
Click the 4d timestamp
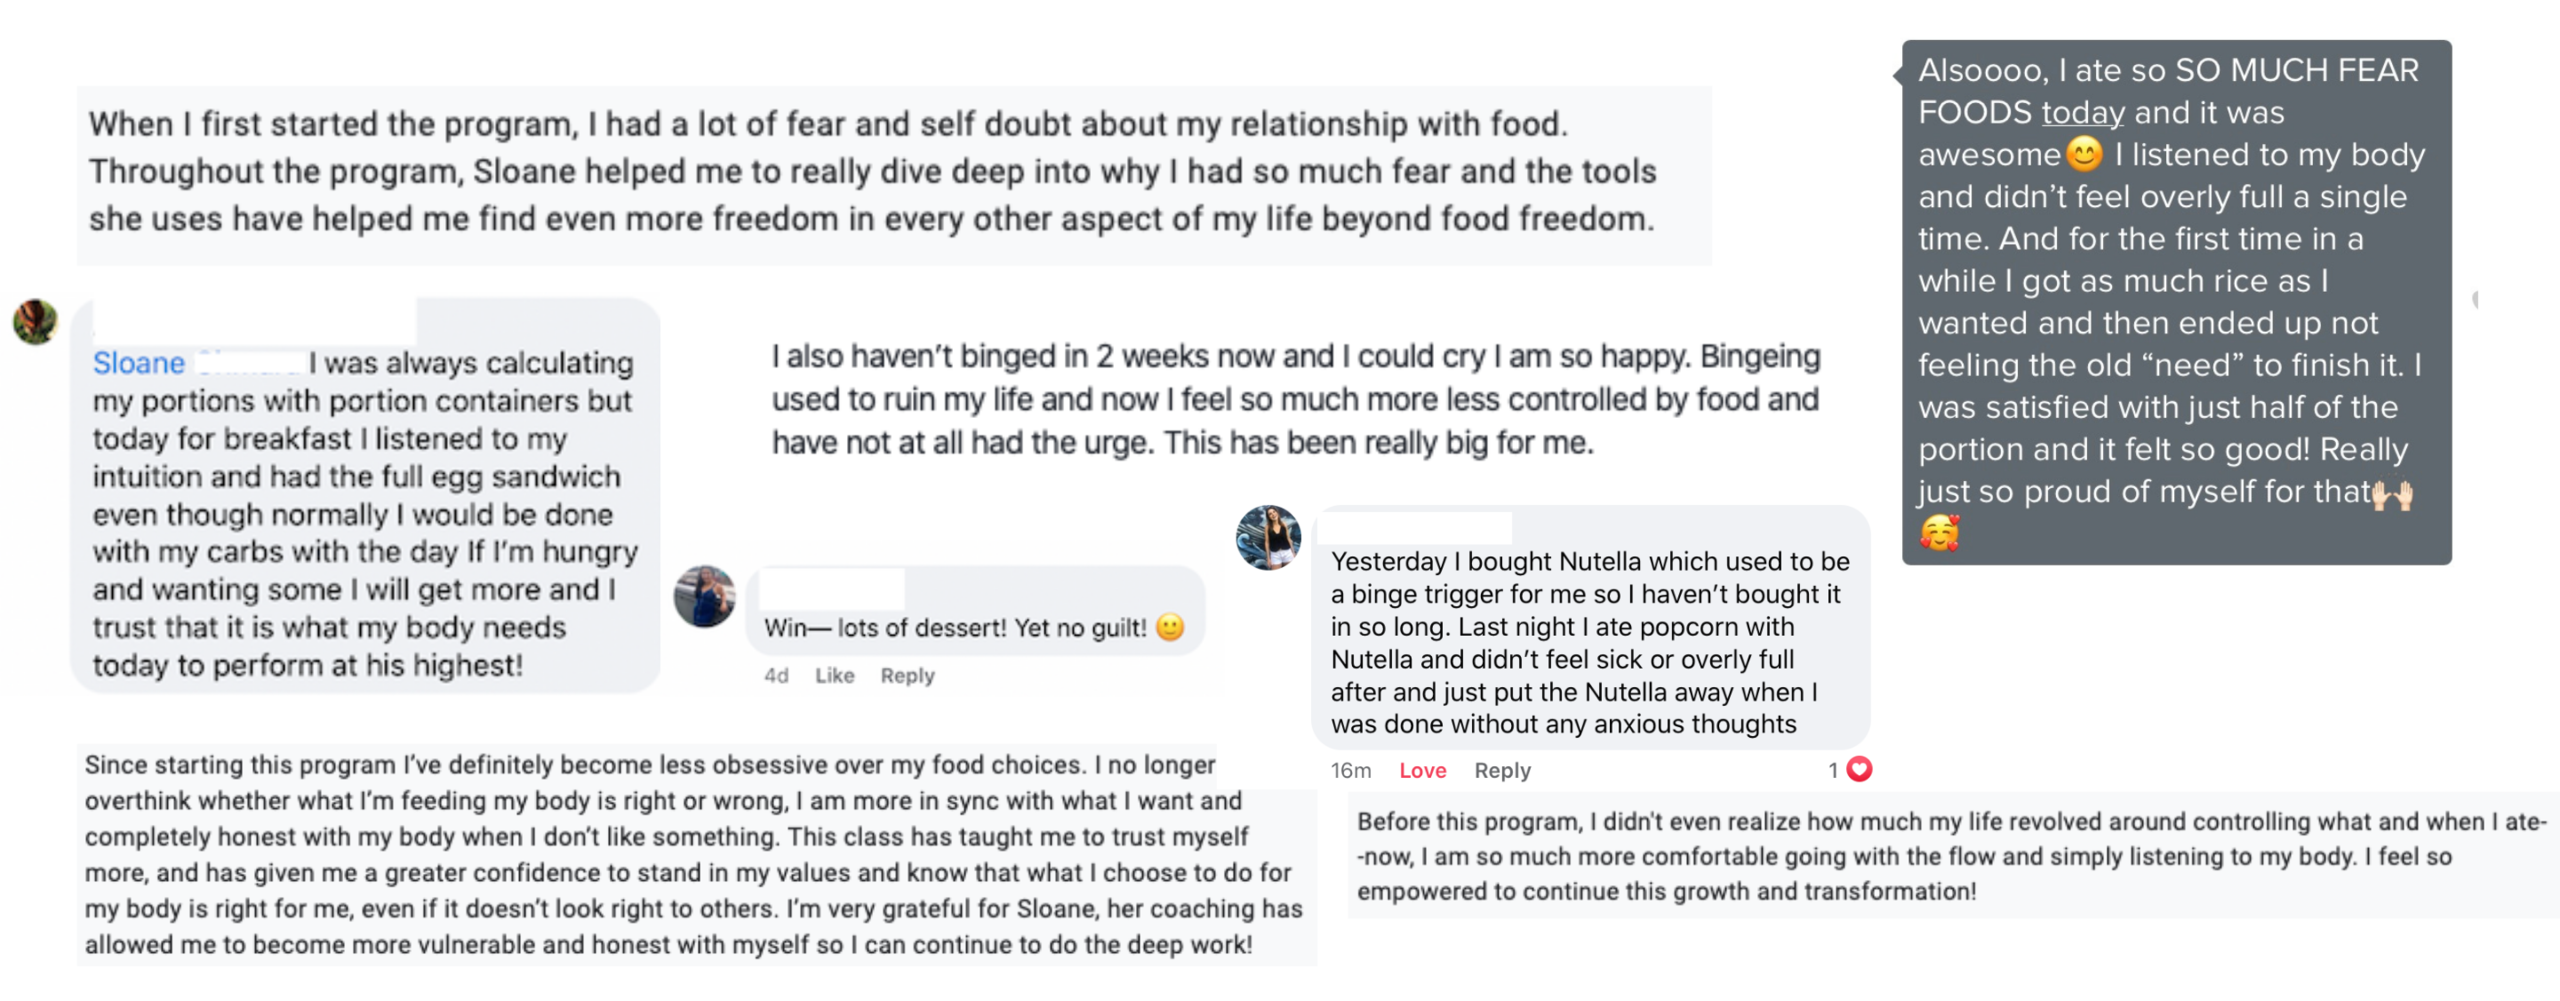[776, 675]
